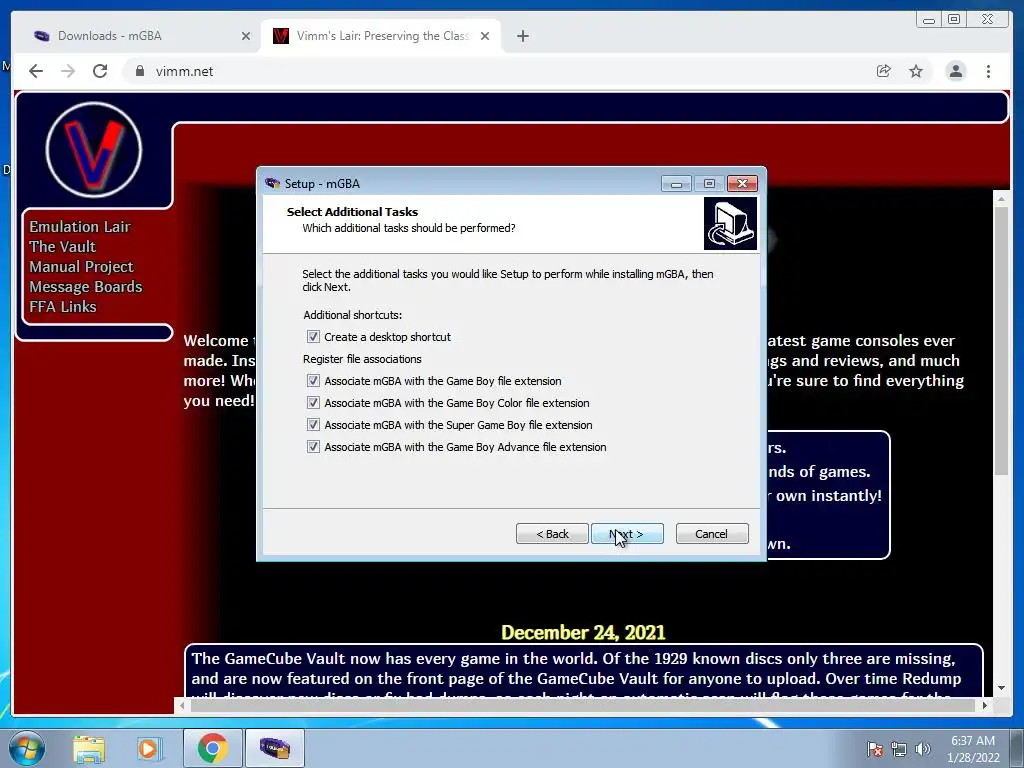Open the Windows Start menu
This screenshot has height=768, width=1024.
(25, 748)
